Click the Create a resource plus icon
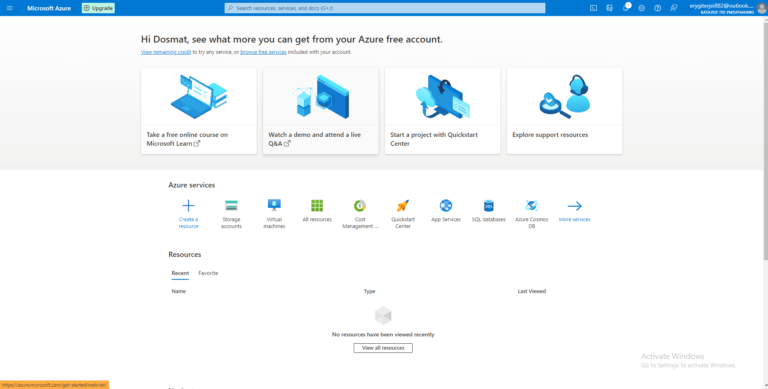Image resolution: width=768 pixels, height=389 pixels. [189, 206]
